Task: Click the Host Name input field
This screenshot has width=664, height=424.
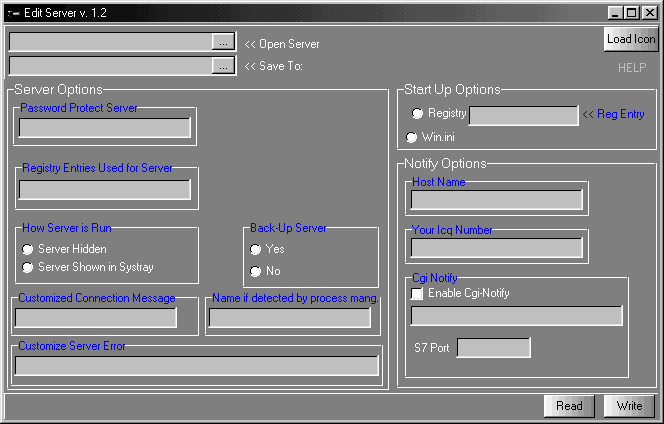Action: 497,200
